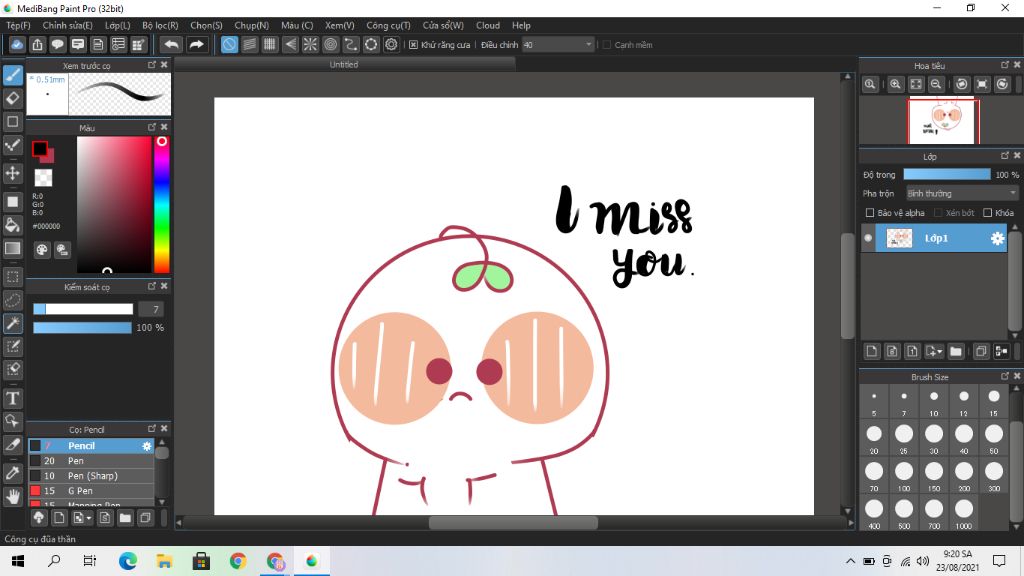The width and height of the screenshot is (1024, 576).
Task: Select the Bucket fill tool
Action: pos(12,225)
